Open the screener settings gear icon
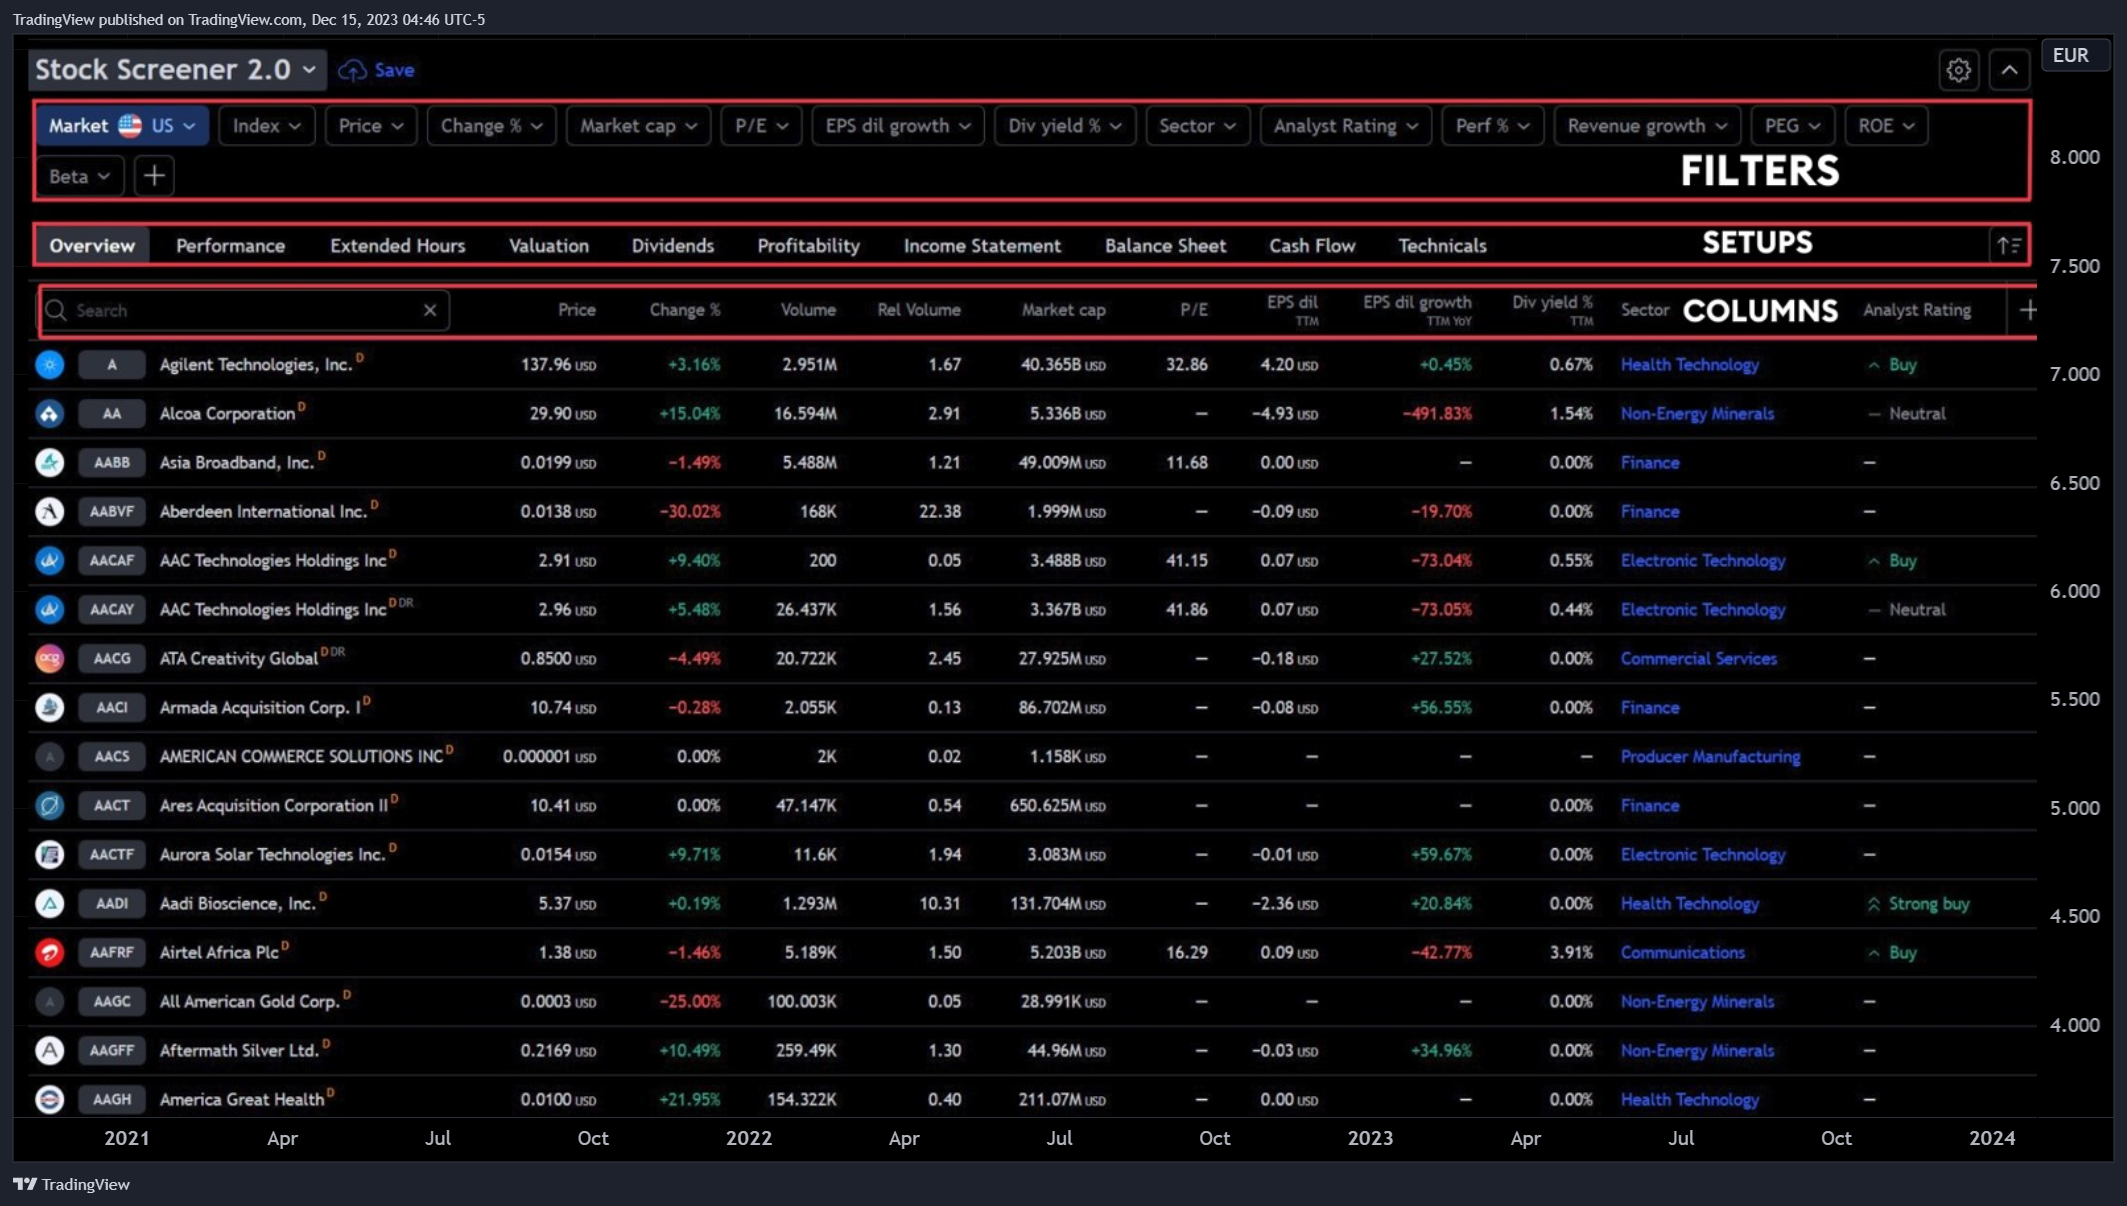This screenshot has height=1206, width=2127. (x=1958, y=70)
